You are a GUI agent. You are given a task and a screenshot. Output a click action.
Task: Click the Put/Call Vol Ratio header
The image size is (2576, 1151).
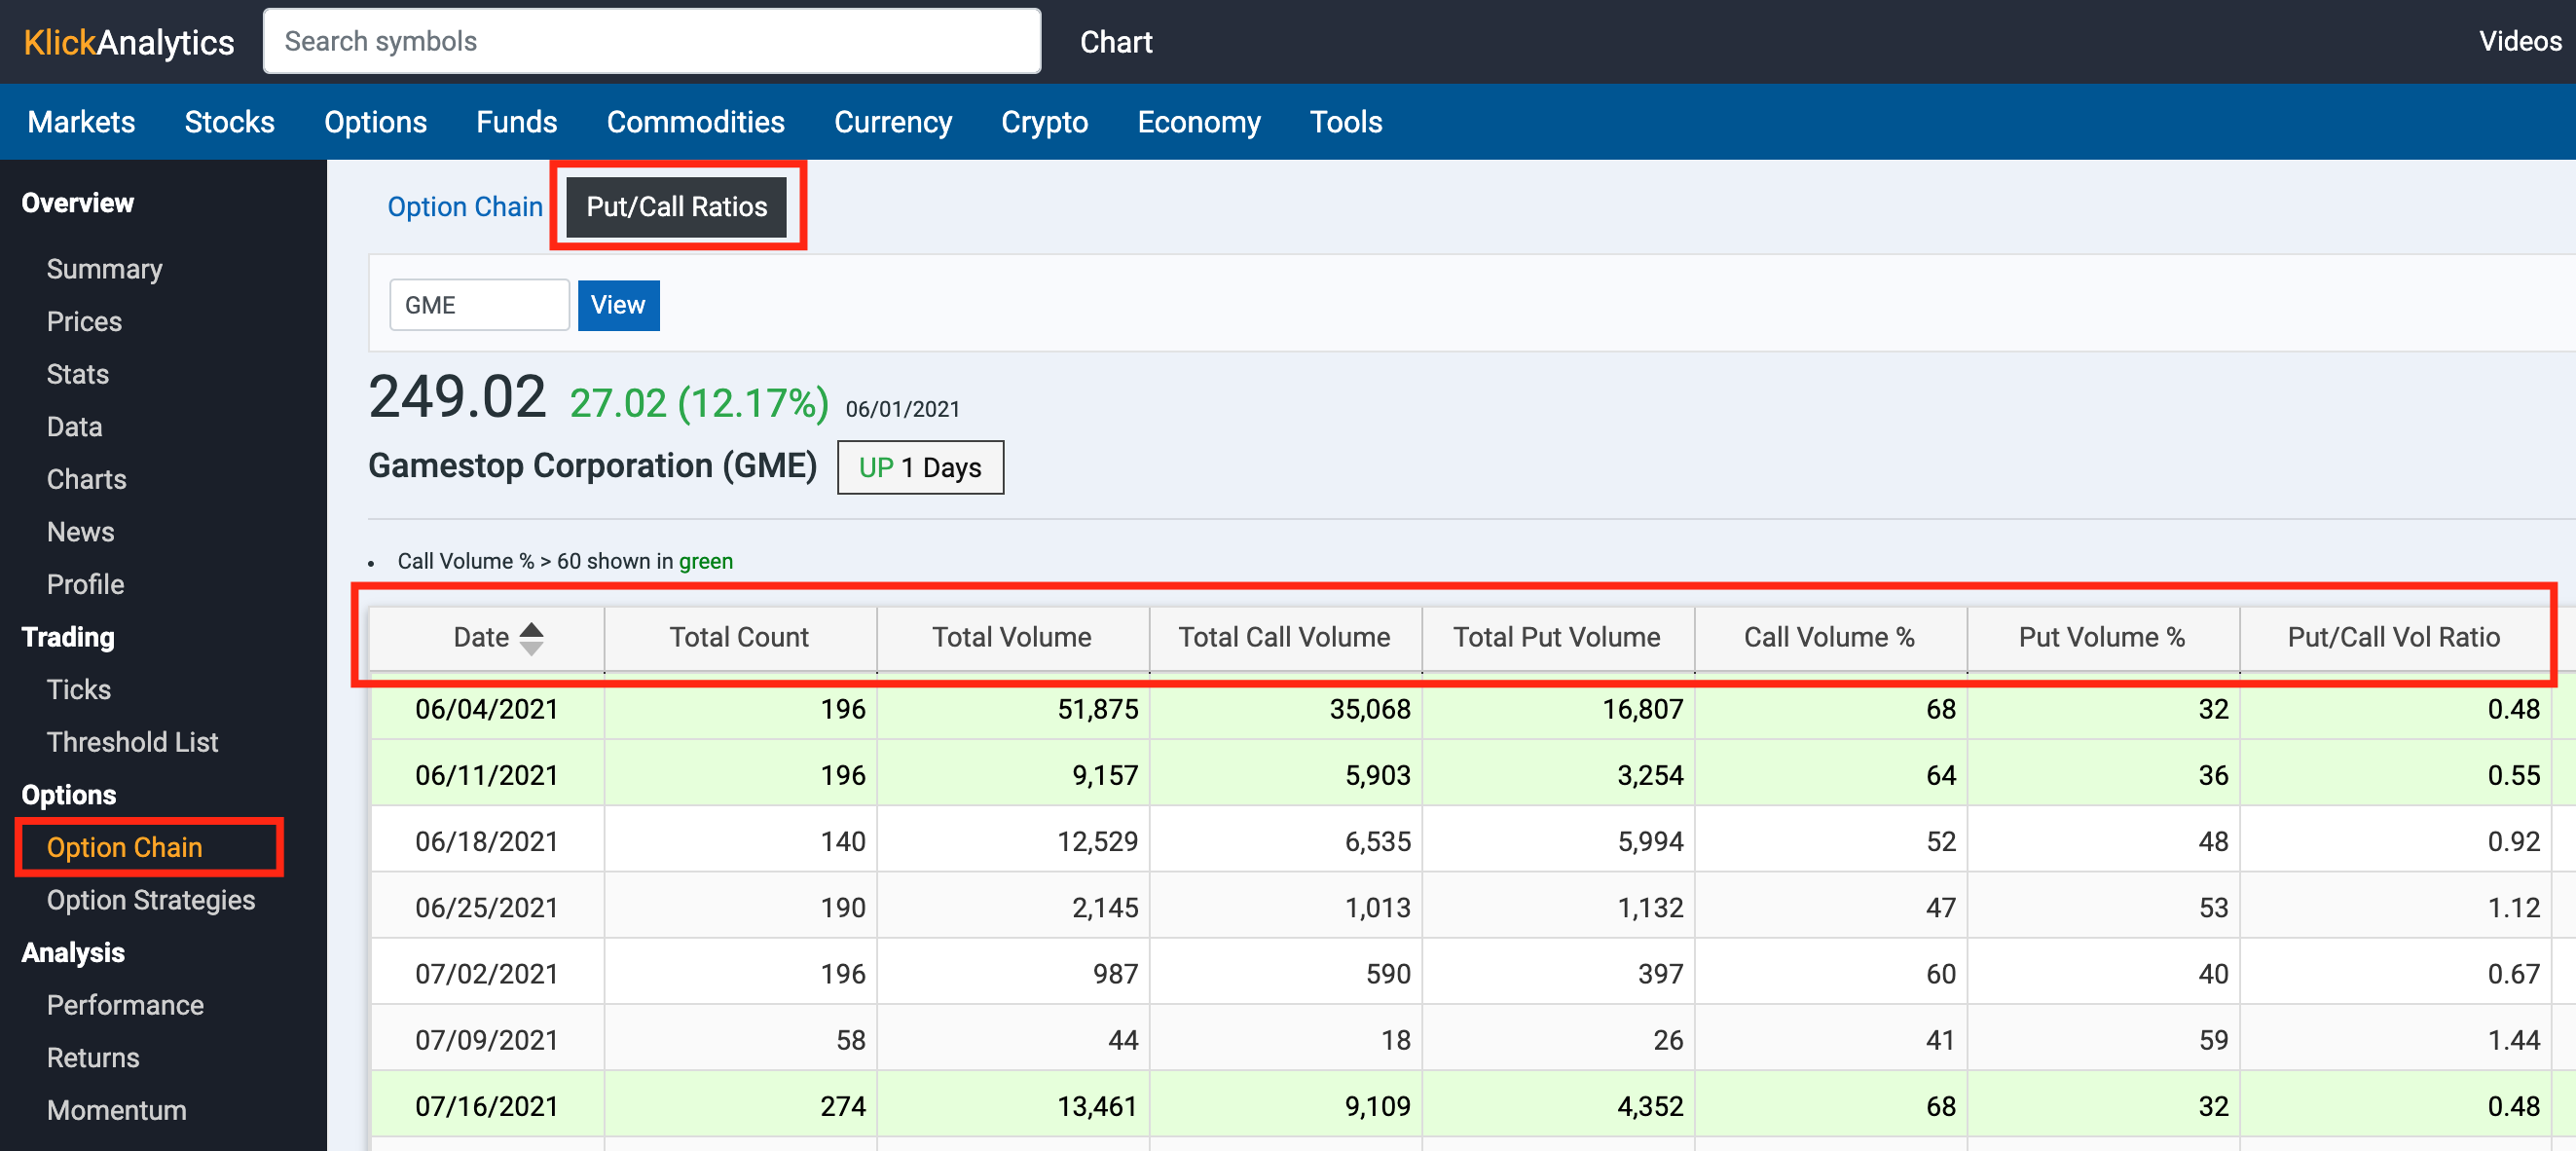2394,638
